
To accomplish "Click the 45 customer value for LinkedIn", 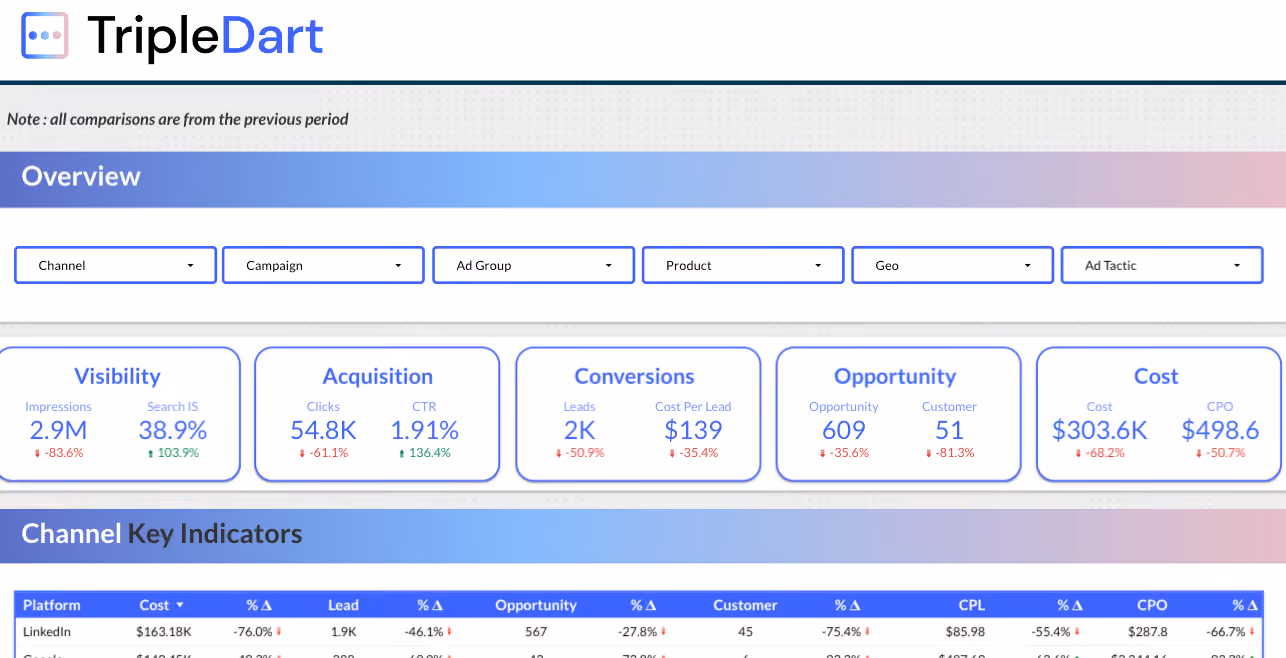I will pos(745,632).
